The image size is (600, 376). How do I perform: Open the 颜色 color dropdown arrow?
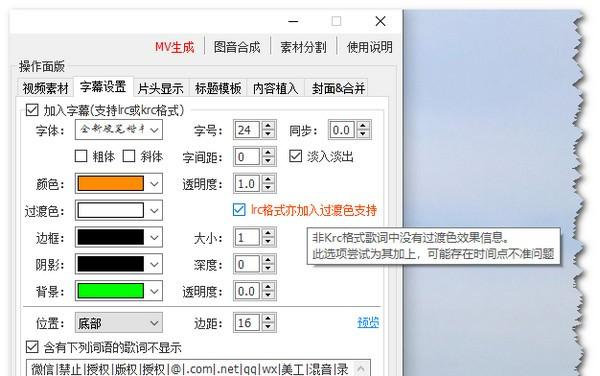click(154, 184)
